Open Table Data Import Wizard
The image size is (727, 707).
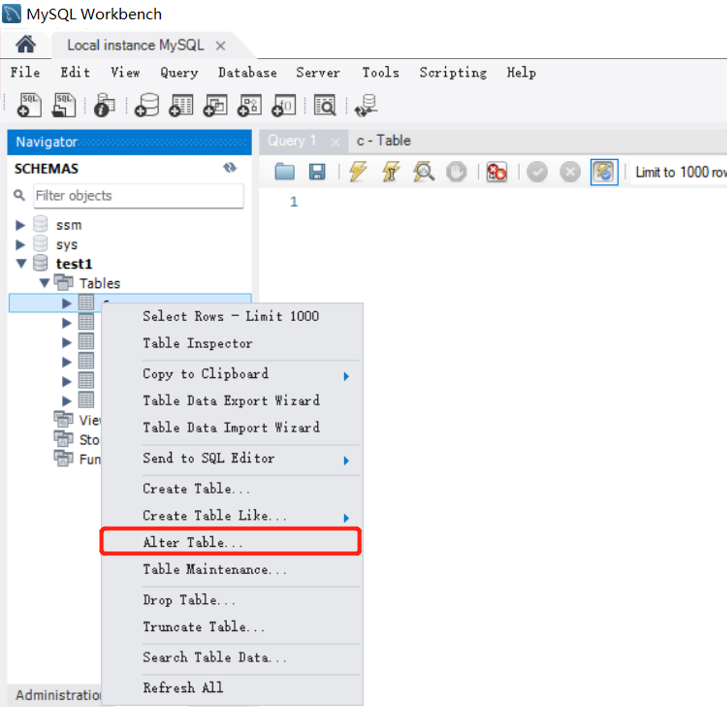click(x=232, y=428)
